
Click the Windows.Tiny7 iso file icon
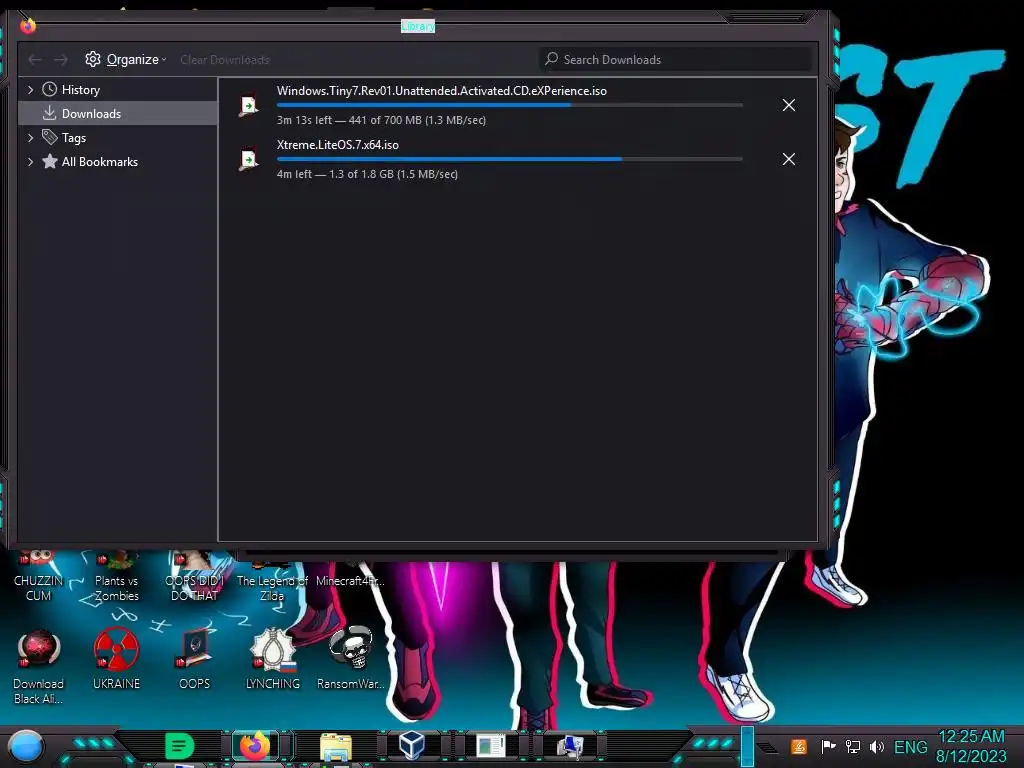[x=248, y=106]
